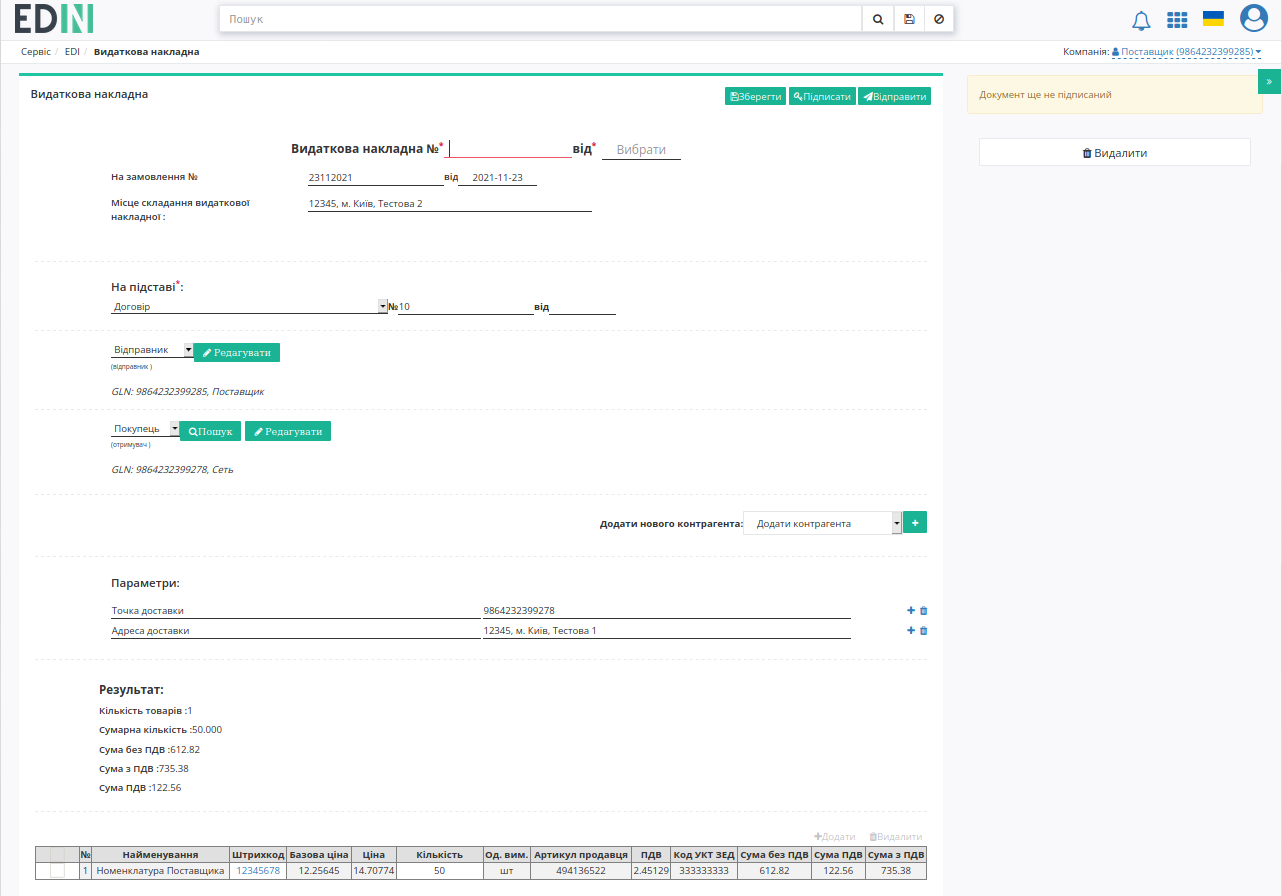Click the clear search icon
This screenshot has height=896, width=1282.
(939, 19)
